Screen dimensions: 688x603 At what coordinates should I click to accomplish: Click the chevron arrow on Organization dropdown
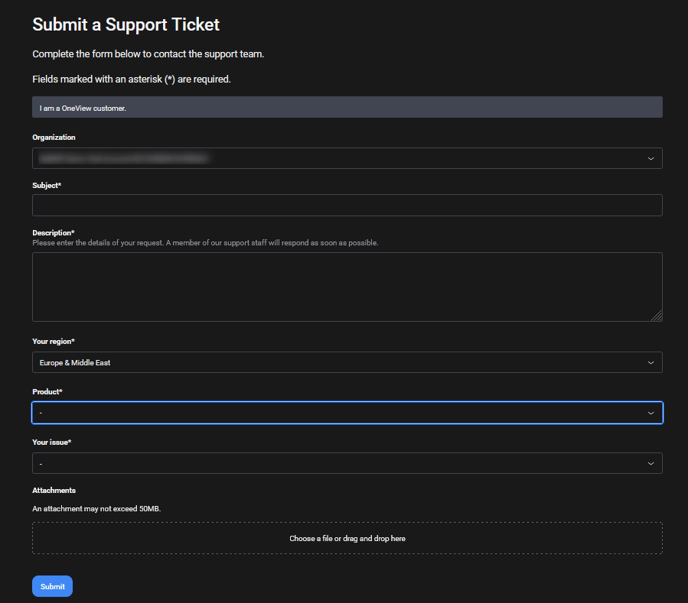(650, 158)
